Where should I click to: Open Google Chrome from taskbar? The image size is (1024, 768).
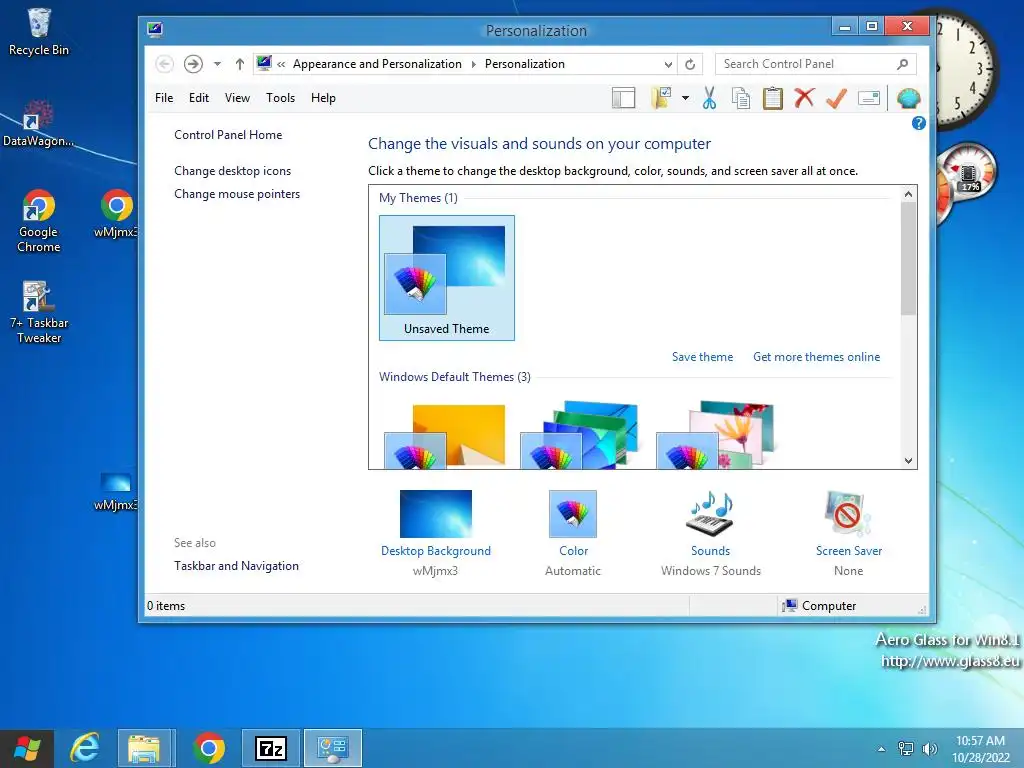coord(209,748)
